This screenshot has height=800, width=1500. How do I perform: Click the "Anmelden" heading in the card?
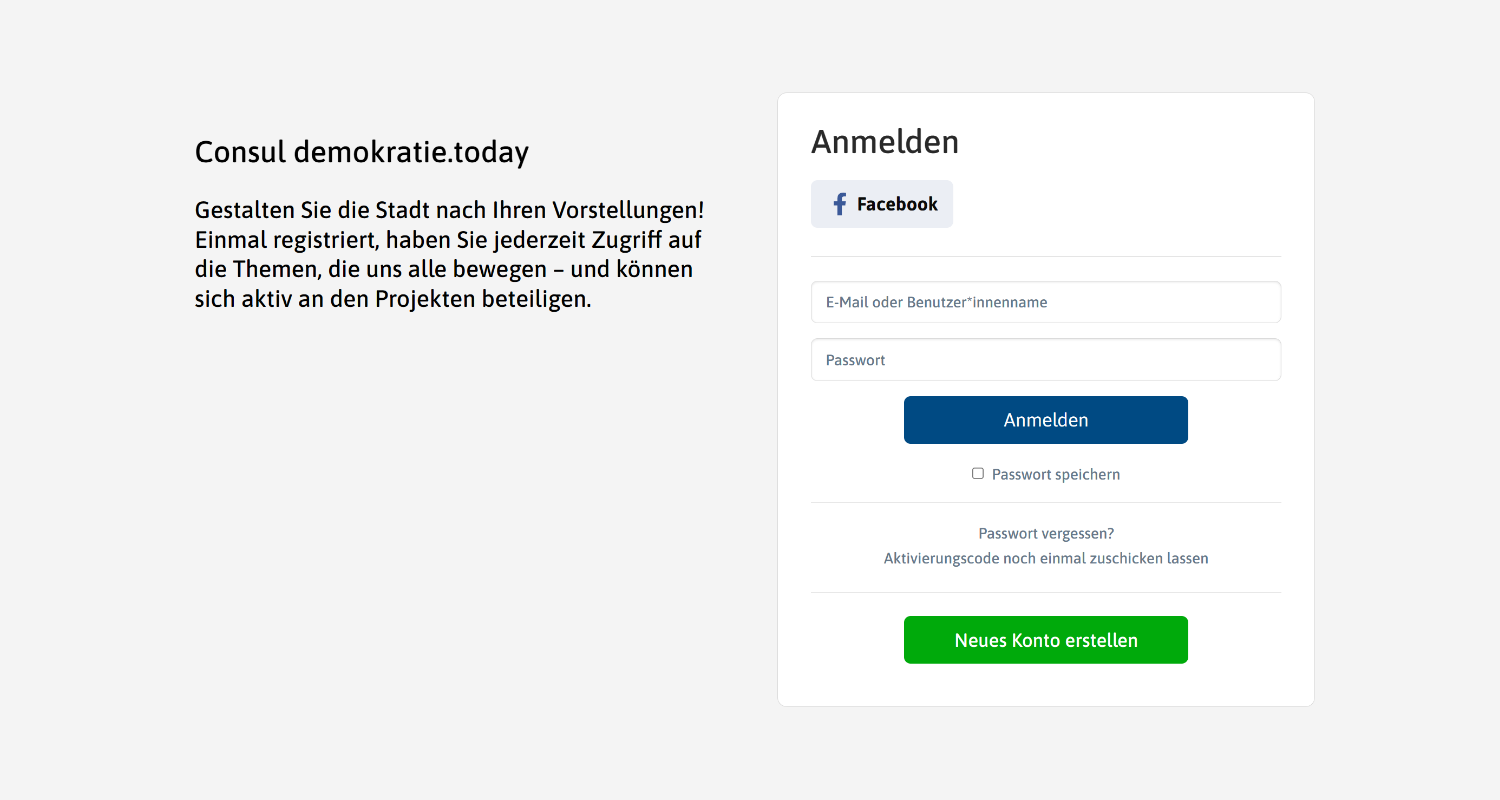pos(884,142)
